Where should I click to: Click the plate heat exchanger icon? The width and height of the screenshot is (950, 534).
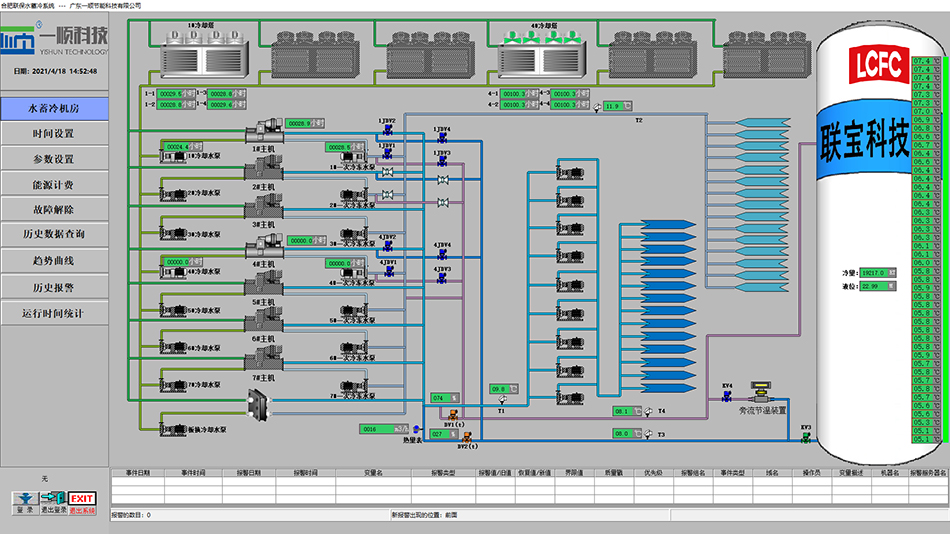[259, 405]
